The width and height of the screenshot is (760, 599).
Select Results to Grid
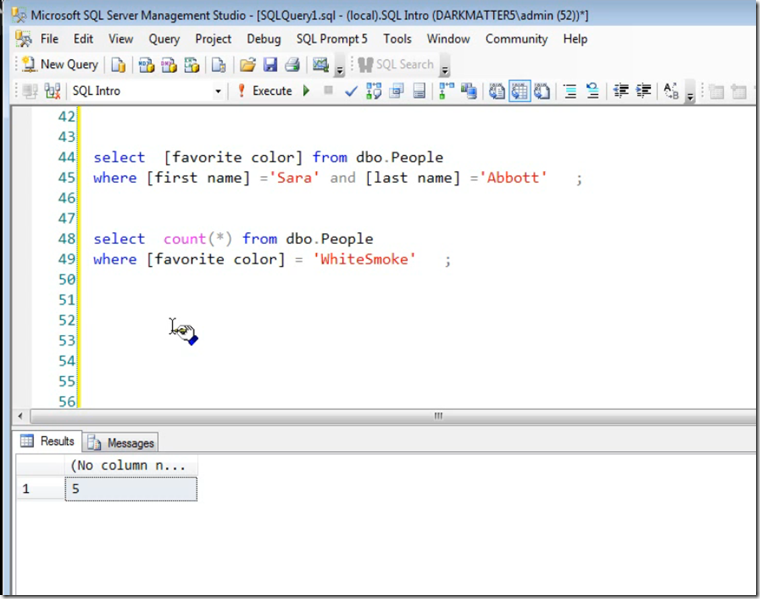coord(520,91)
